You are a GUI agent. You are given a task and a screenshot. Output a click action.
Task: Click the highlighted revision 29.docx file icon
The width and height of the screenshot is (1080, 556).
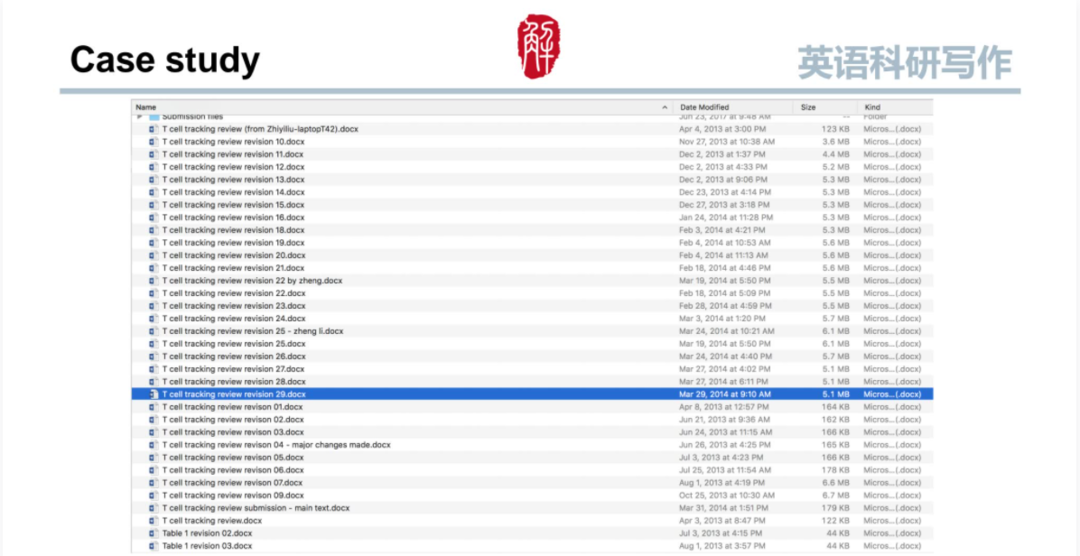point(154,394)
